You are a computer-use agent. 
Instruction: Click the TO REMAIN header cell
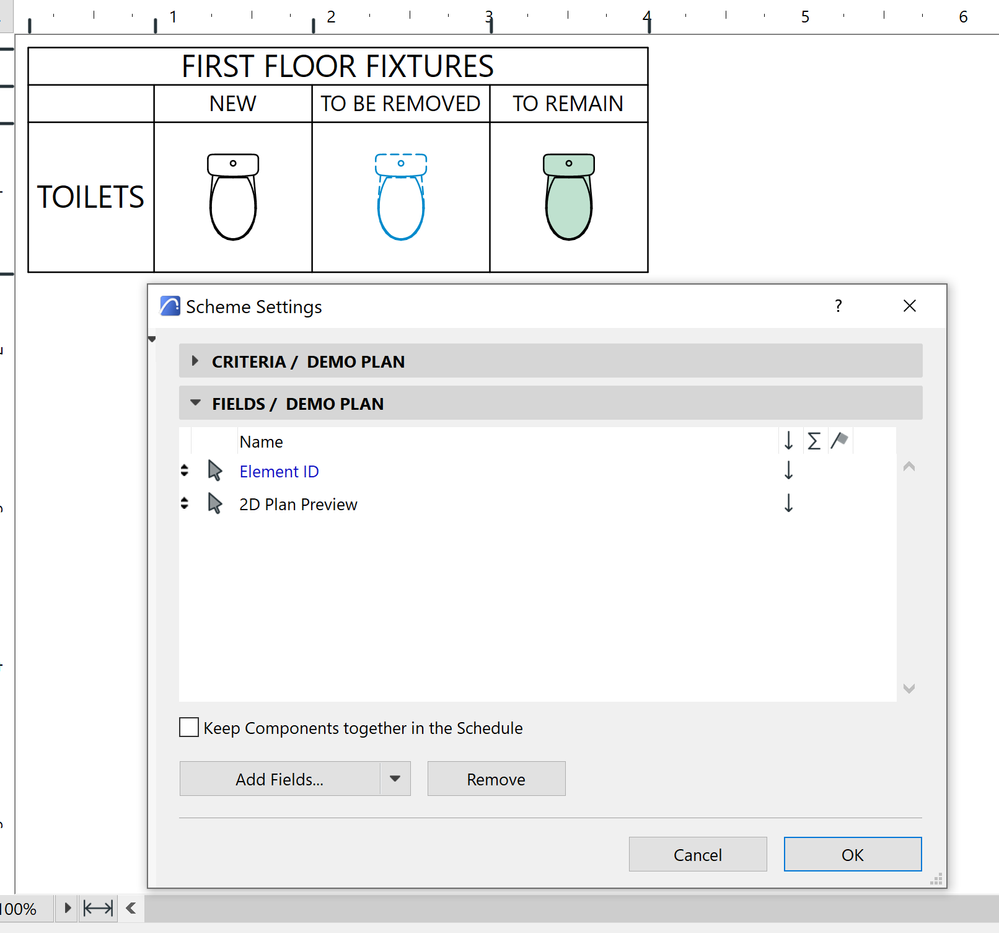(568, 103)
